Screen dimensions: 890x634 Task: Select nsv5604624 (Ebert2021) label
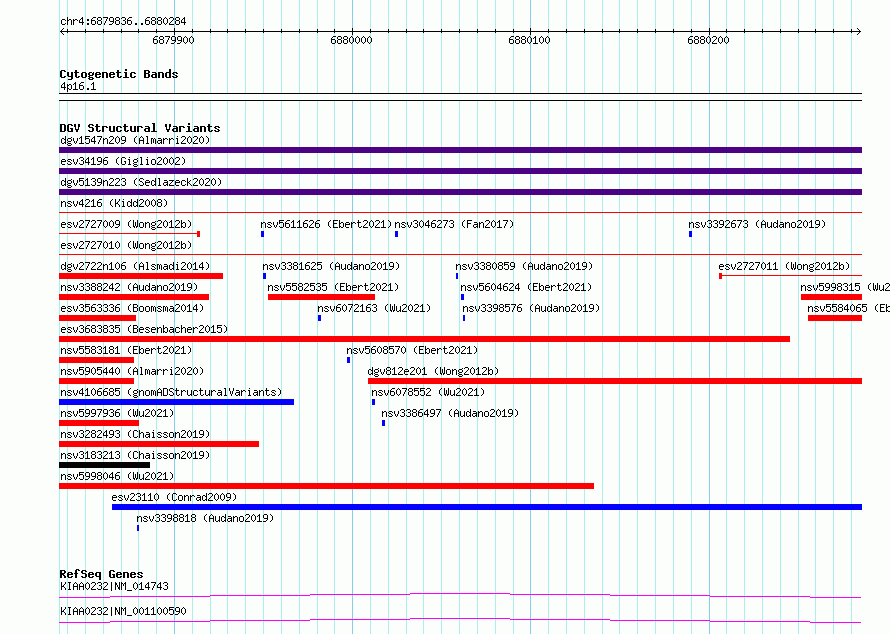tap(526, 287)
